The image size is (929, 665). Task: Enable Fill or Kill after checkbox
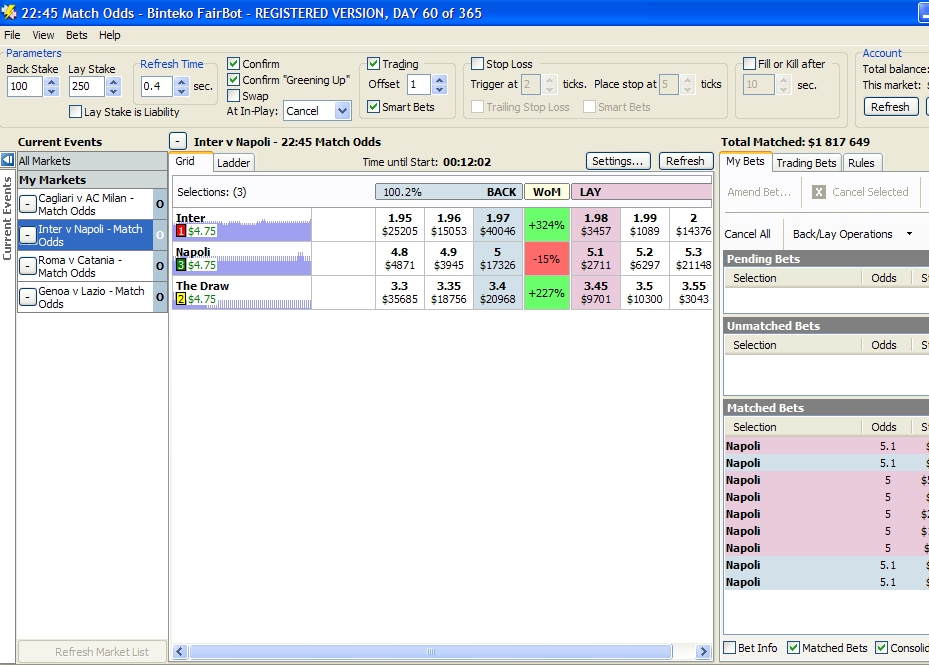pos(749,63)
